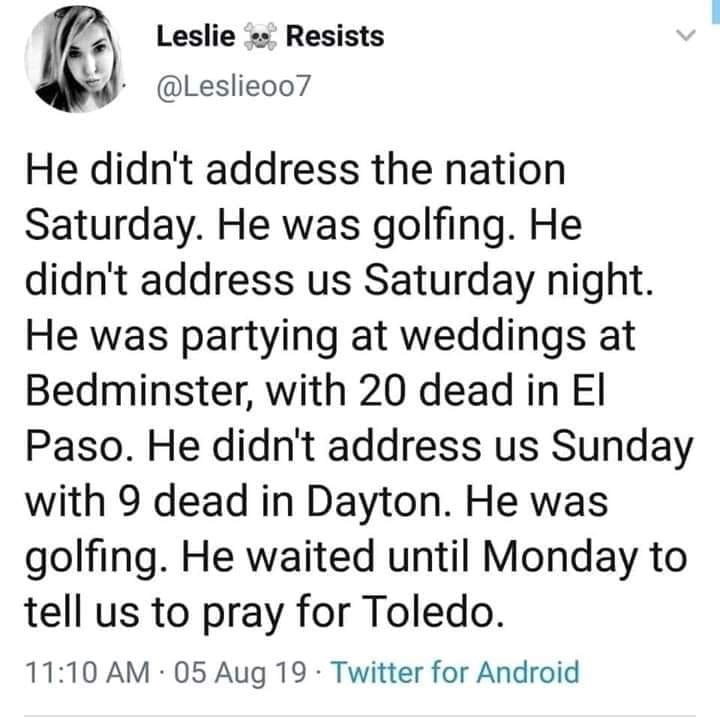Click the word "Sunday" in the tweet
Viewport: 720px width, 720px height.
tap(618, 443)
